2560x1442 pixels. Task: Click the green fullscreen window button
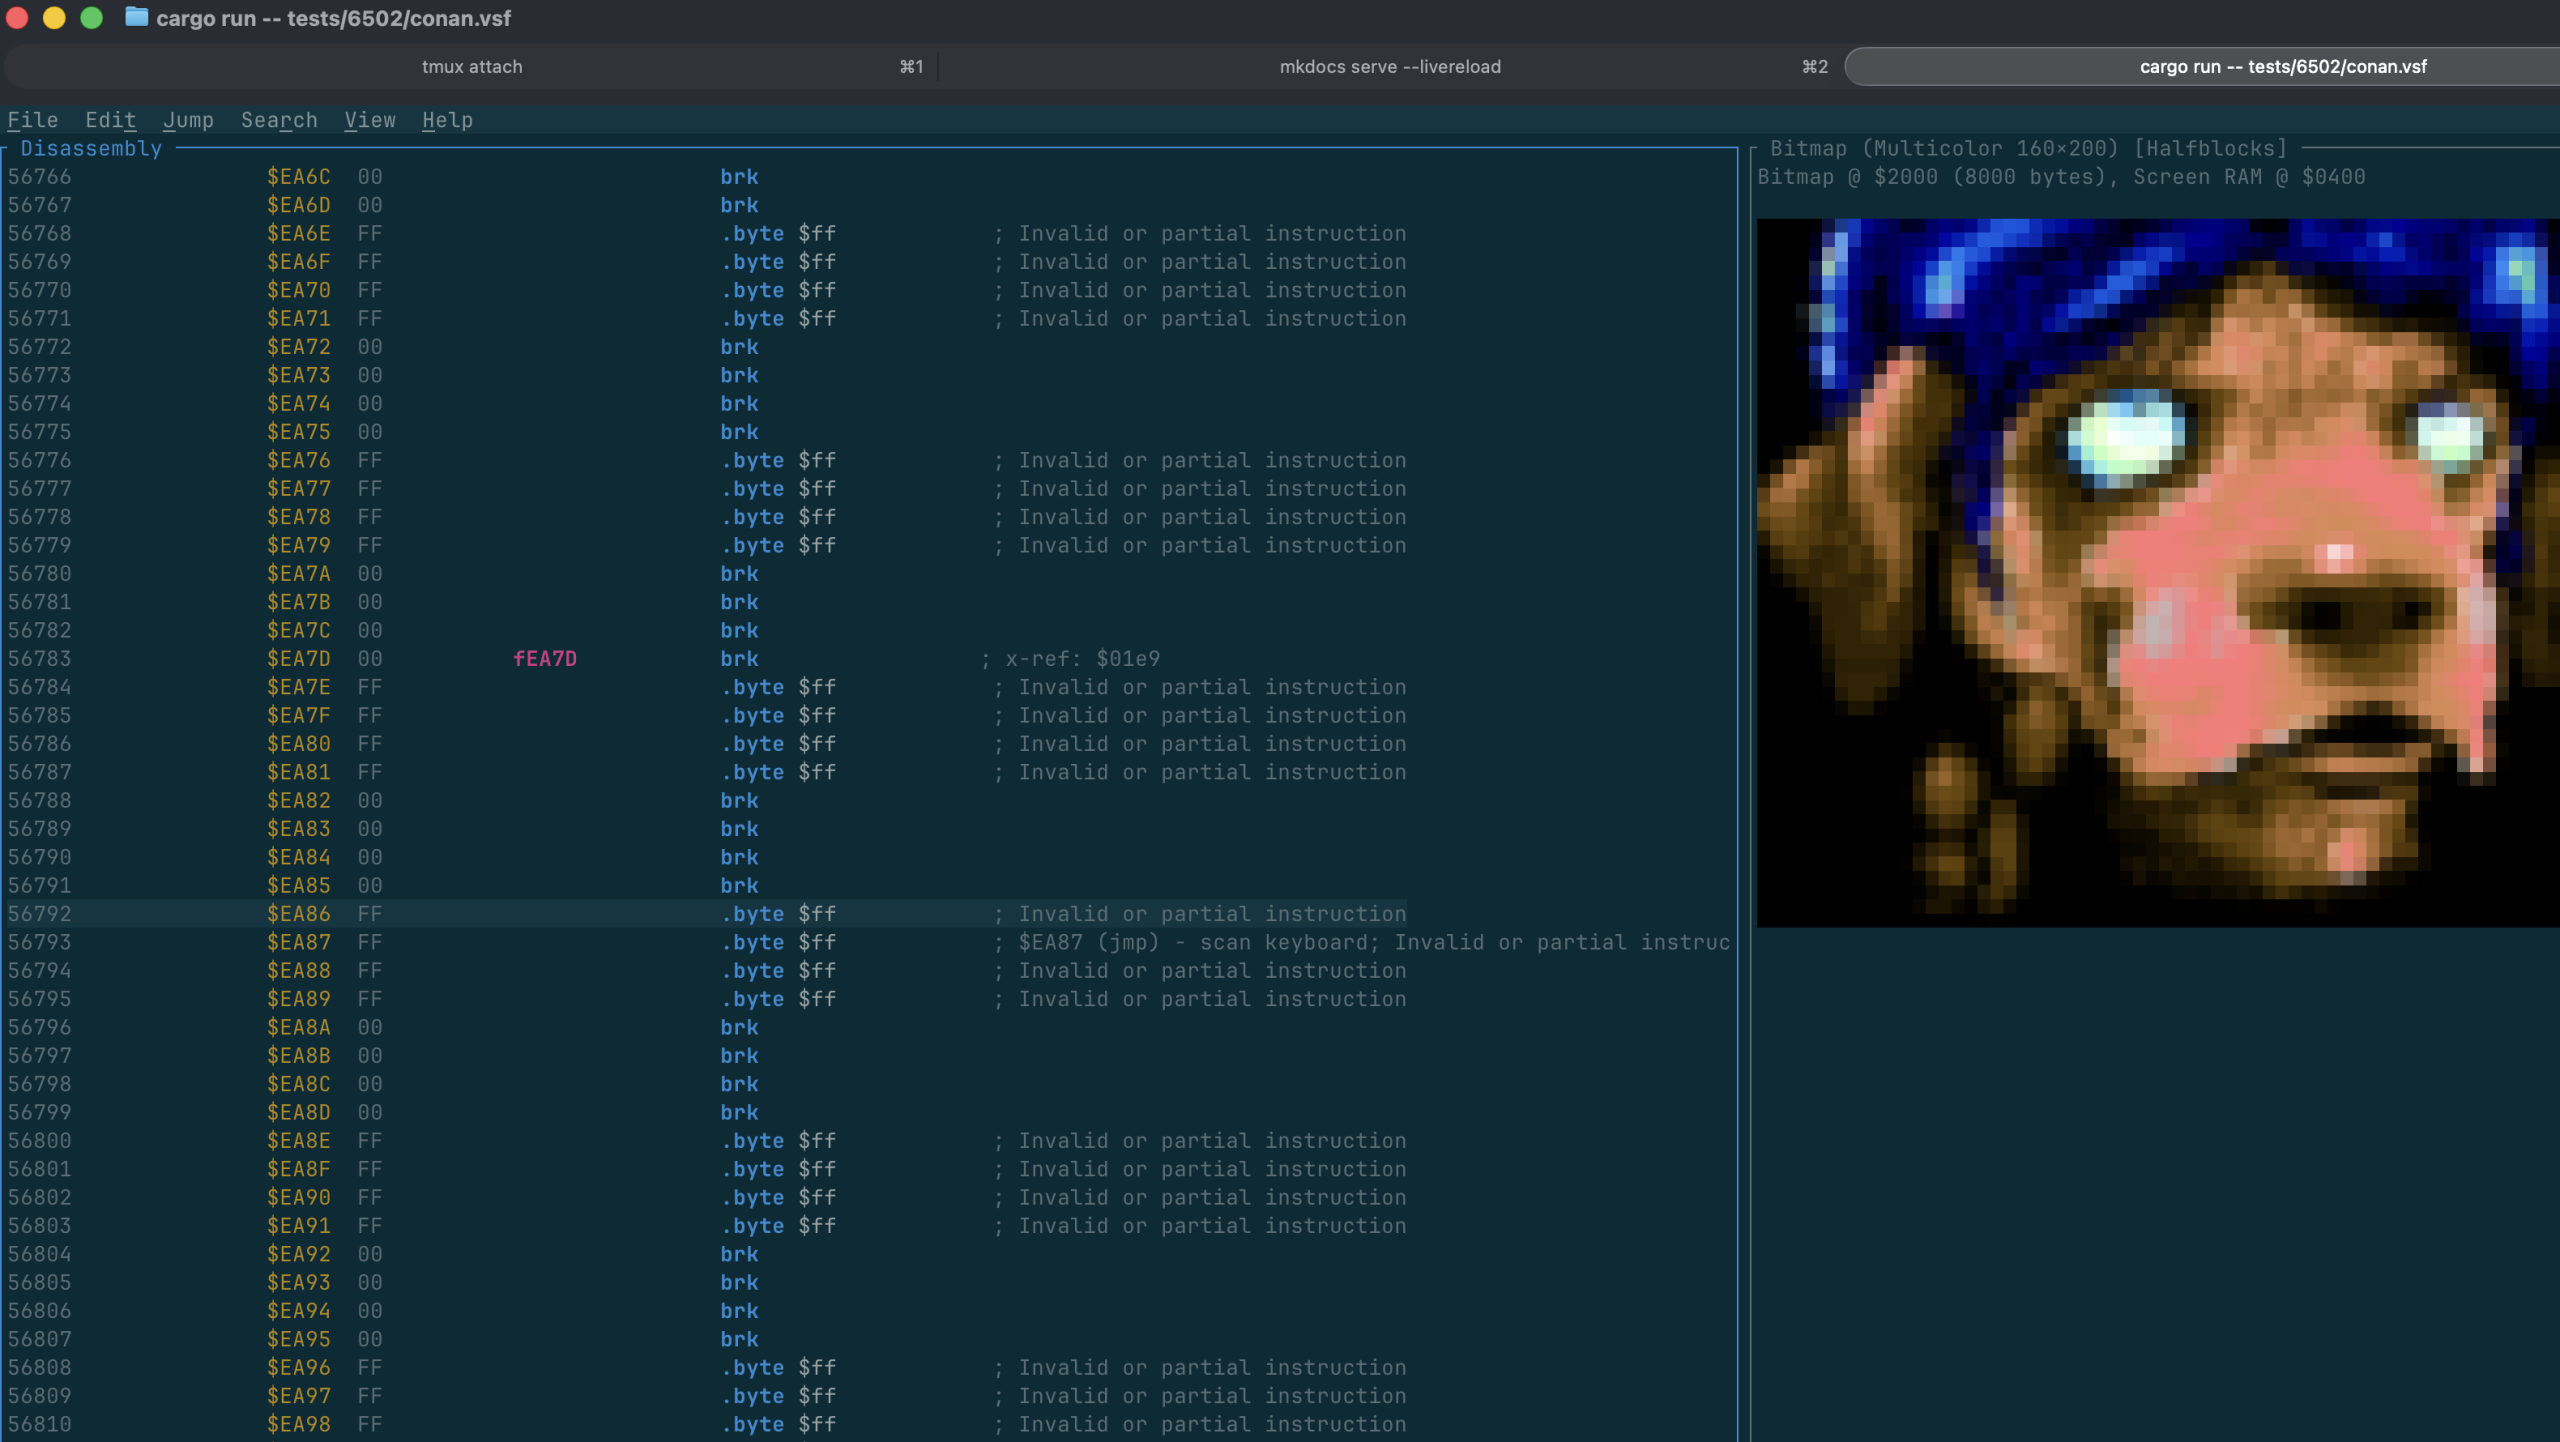point(91,17)
